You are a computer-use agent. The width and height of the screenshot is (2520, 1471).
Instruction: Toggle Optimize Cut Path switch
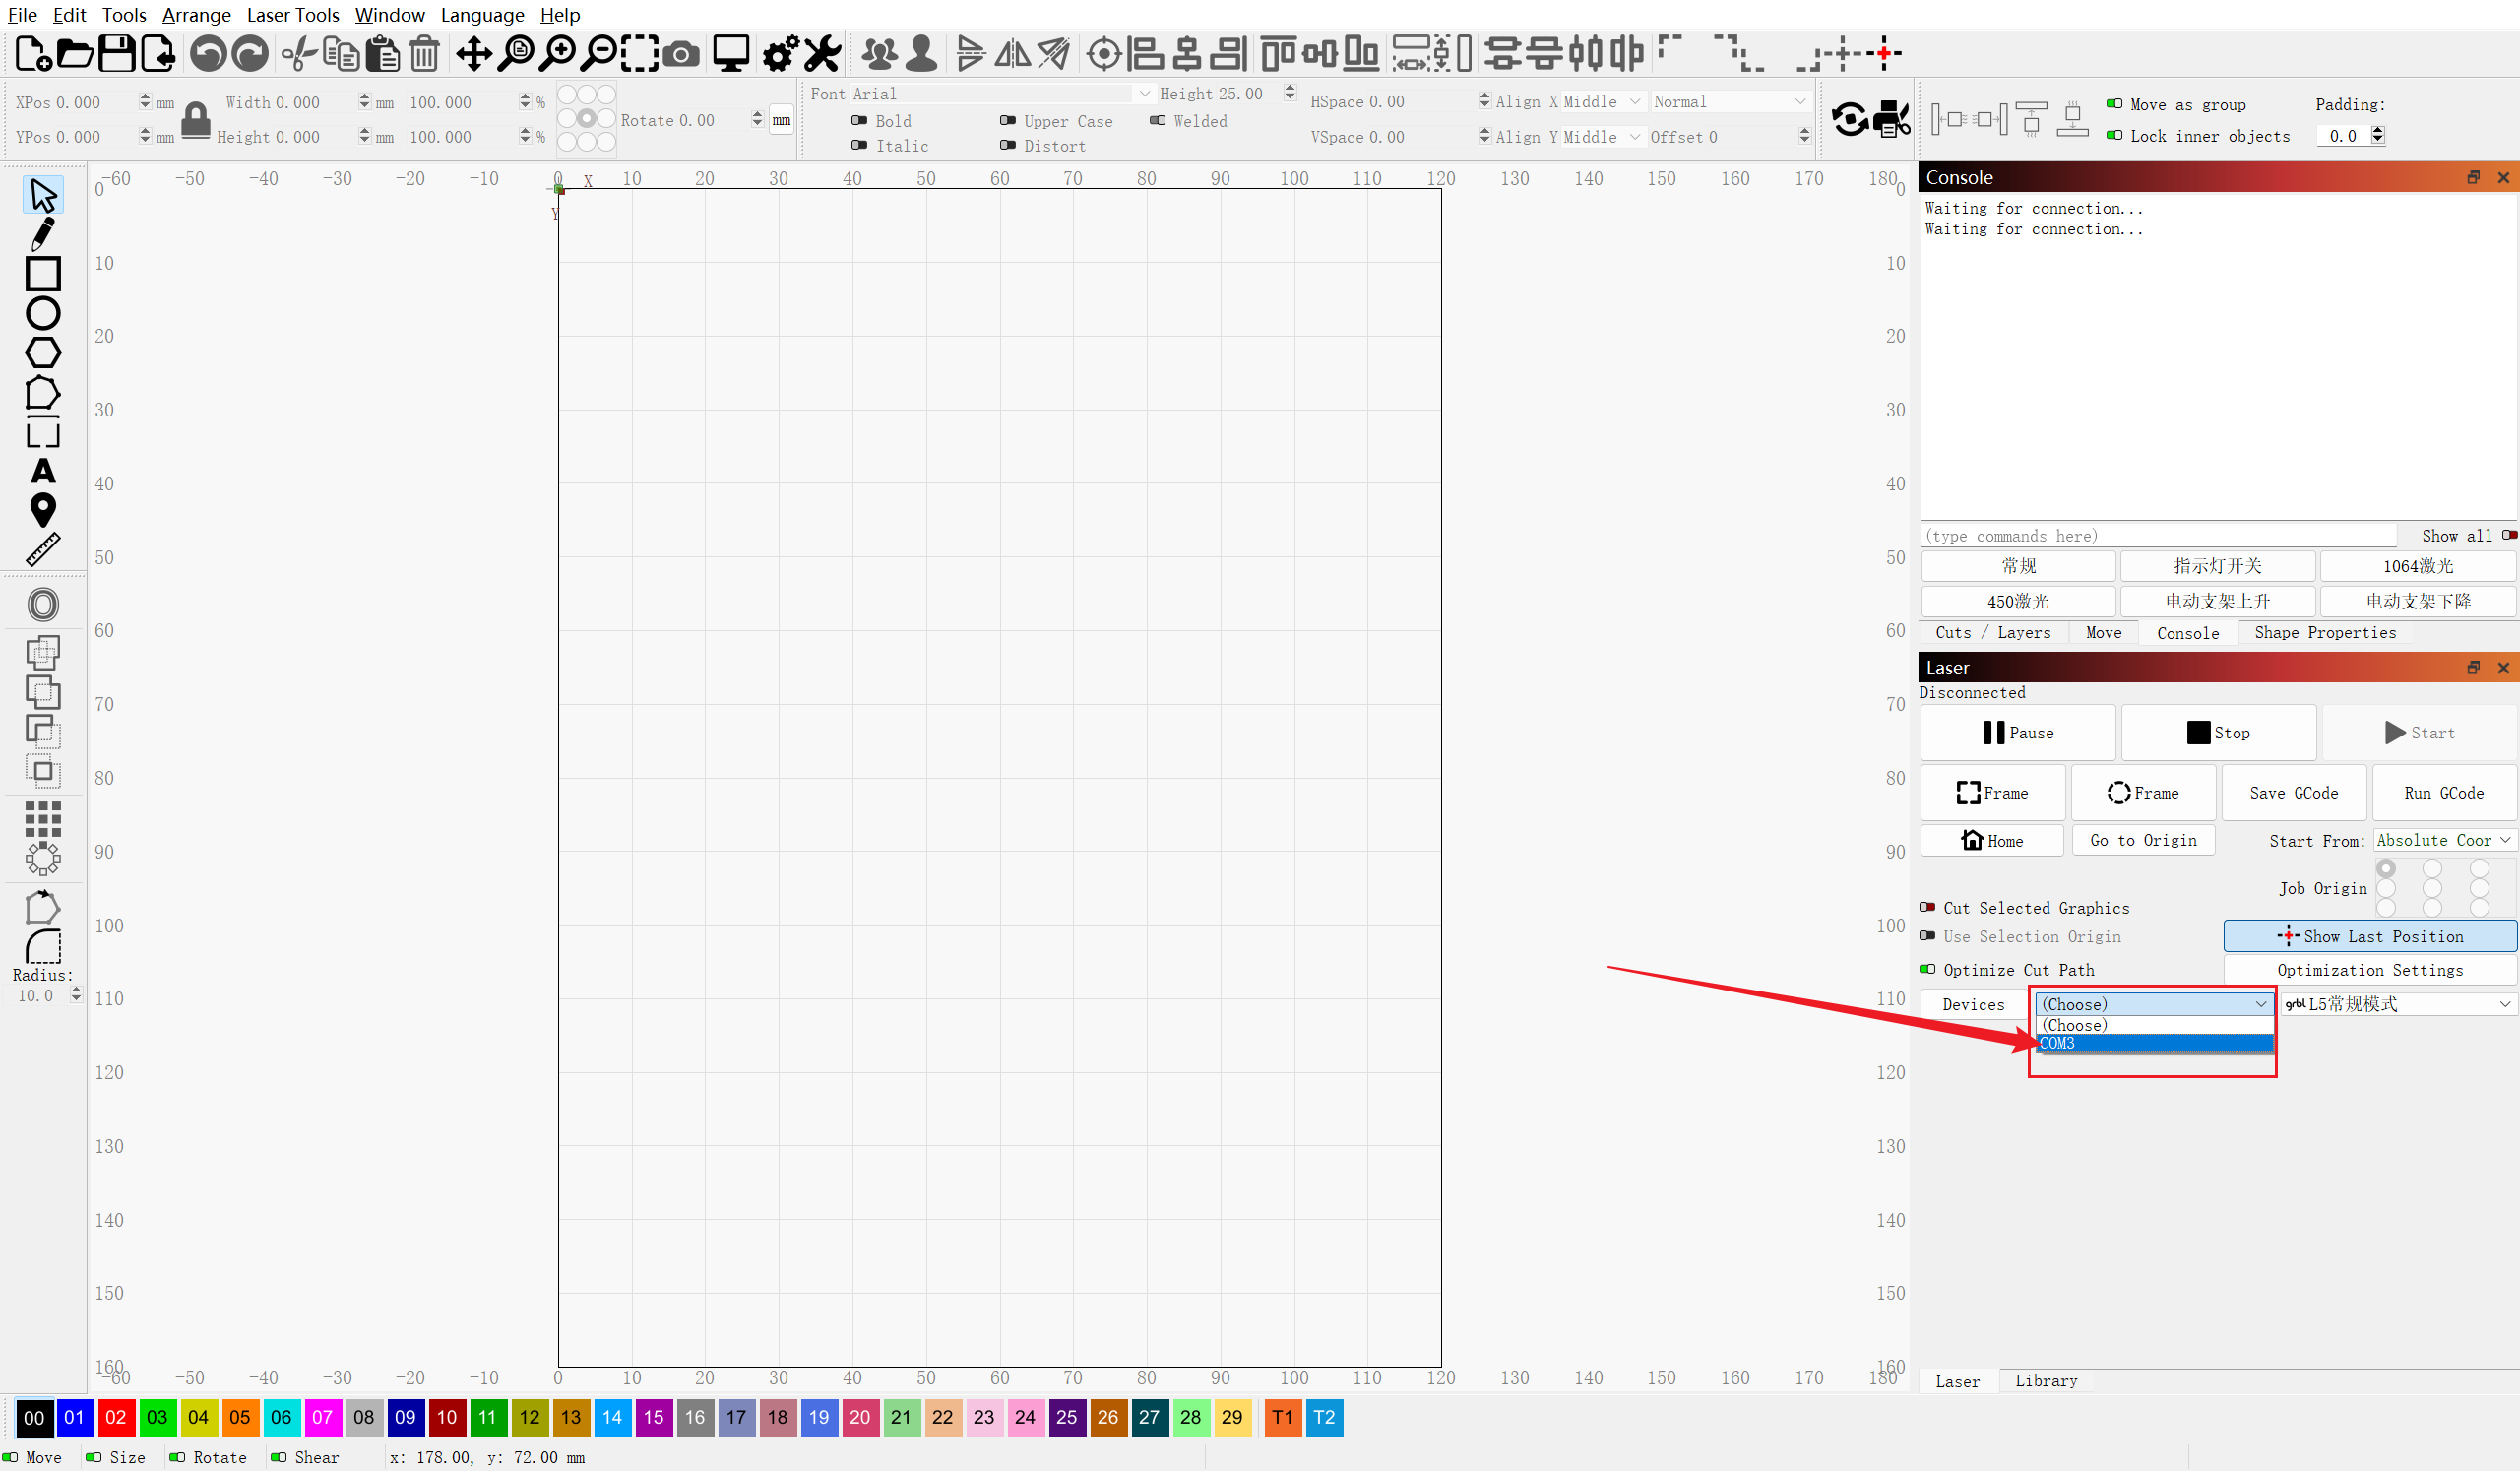1927,969
